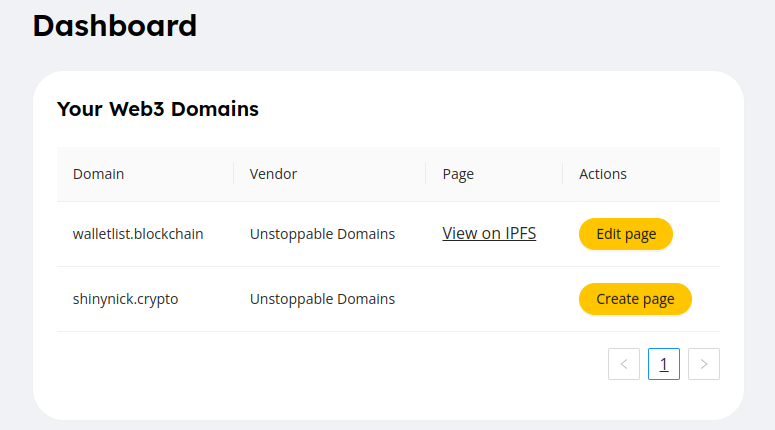Open the View on IPFS link
Image resolution: width=775 pixels, height=430 pixels.
pos(489,234)
